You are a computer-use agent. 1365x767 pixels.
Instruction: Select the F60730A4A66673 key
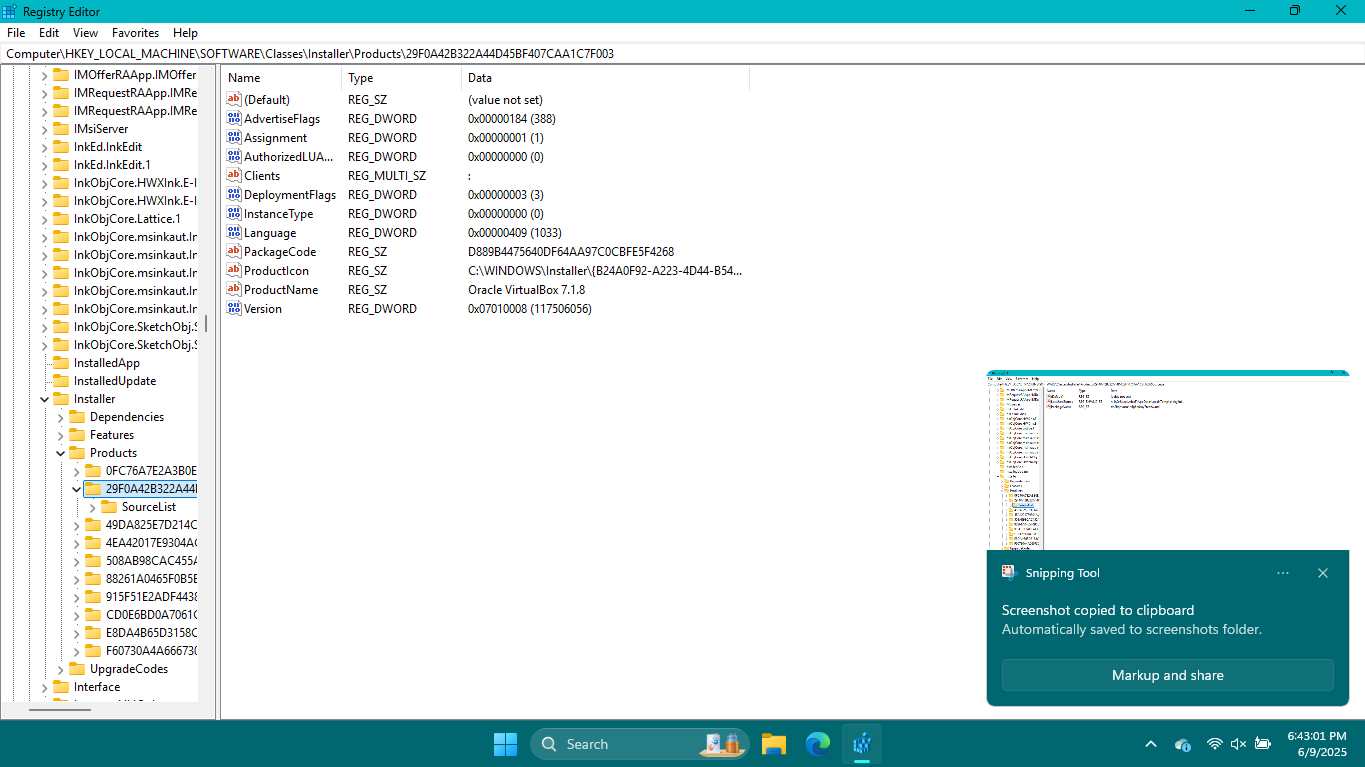[151, 651]
